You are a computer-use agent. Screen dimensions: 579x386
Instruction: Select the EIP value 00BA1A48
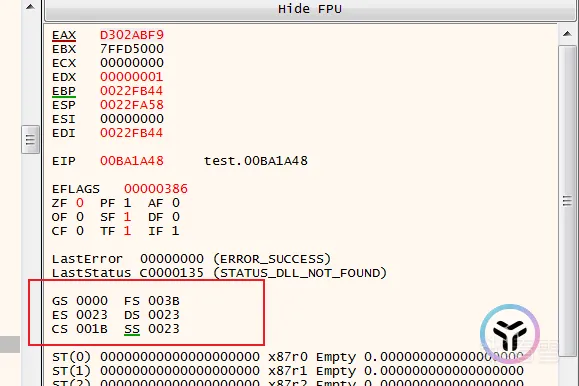132,161
